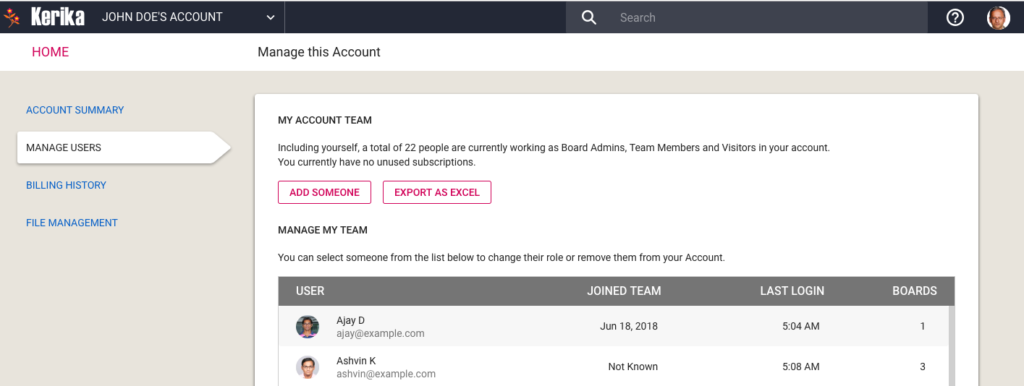Click the Export as Excel button

pyautogui.click(x=437, y=193)
